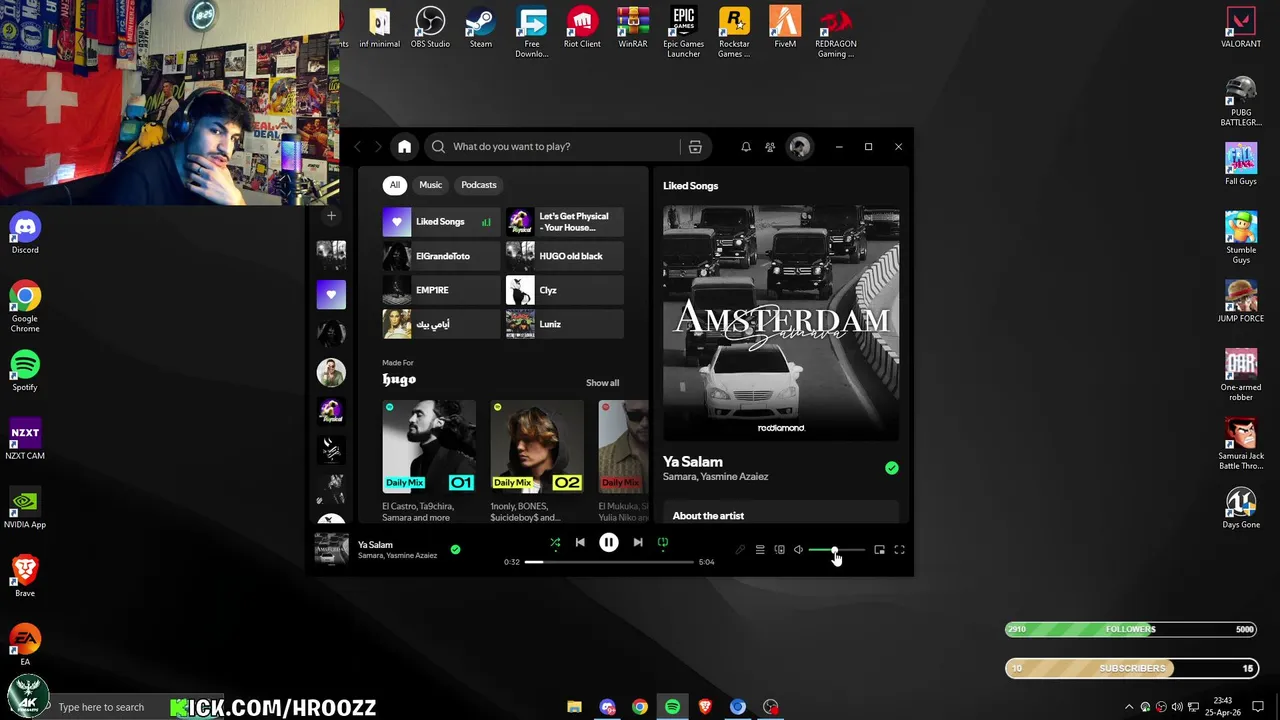The width and height of the screenshot is (1280, 720).
Task: Open Let's Get Physical playlist tile
Action: pos(564,222)
